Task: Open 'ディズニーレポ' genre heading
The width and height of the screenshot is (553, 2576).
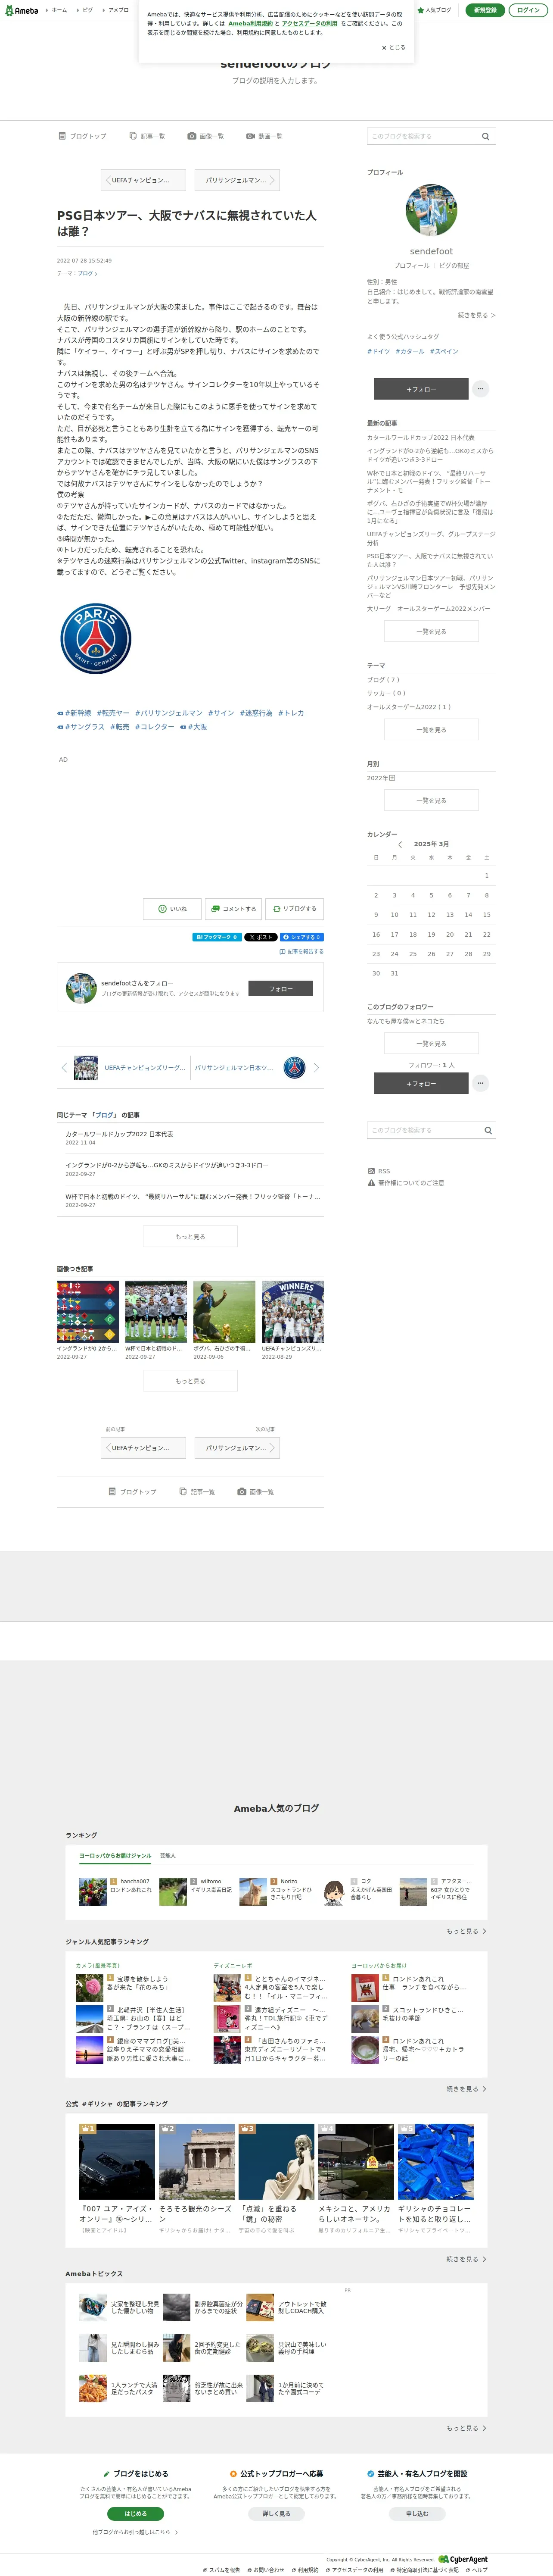Action: (x=232, y=1965)
